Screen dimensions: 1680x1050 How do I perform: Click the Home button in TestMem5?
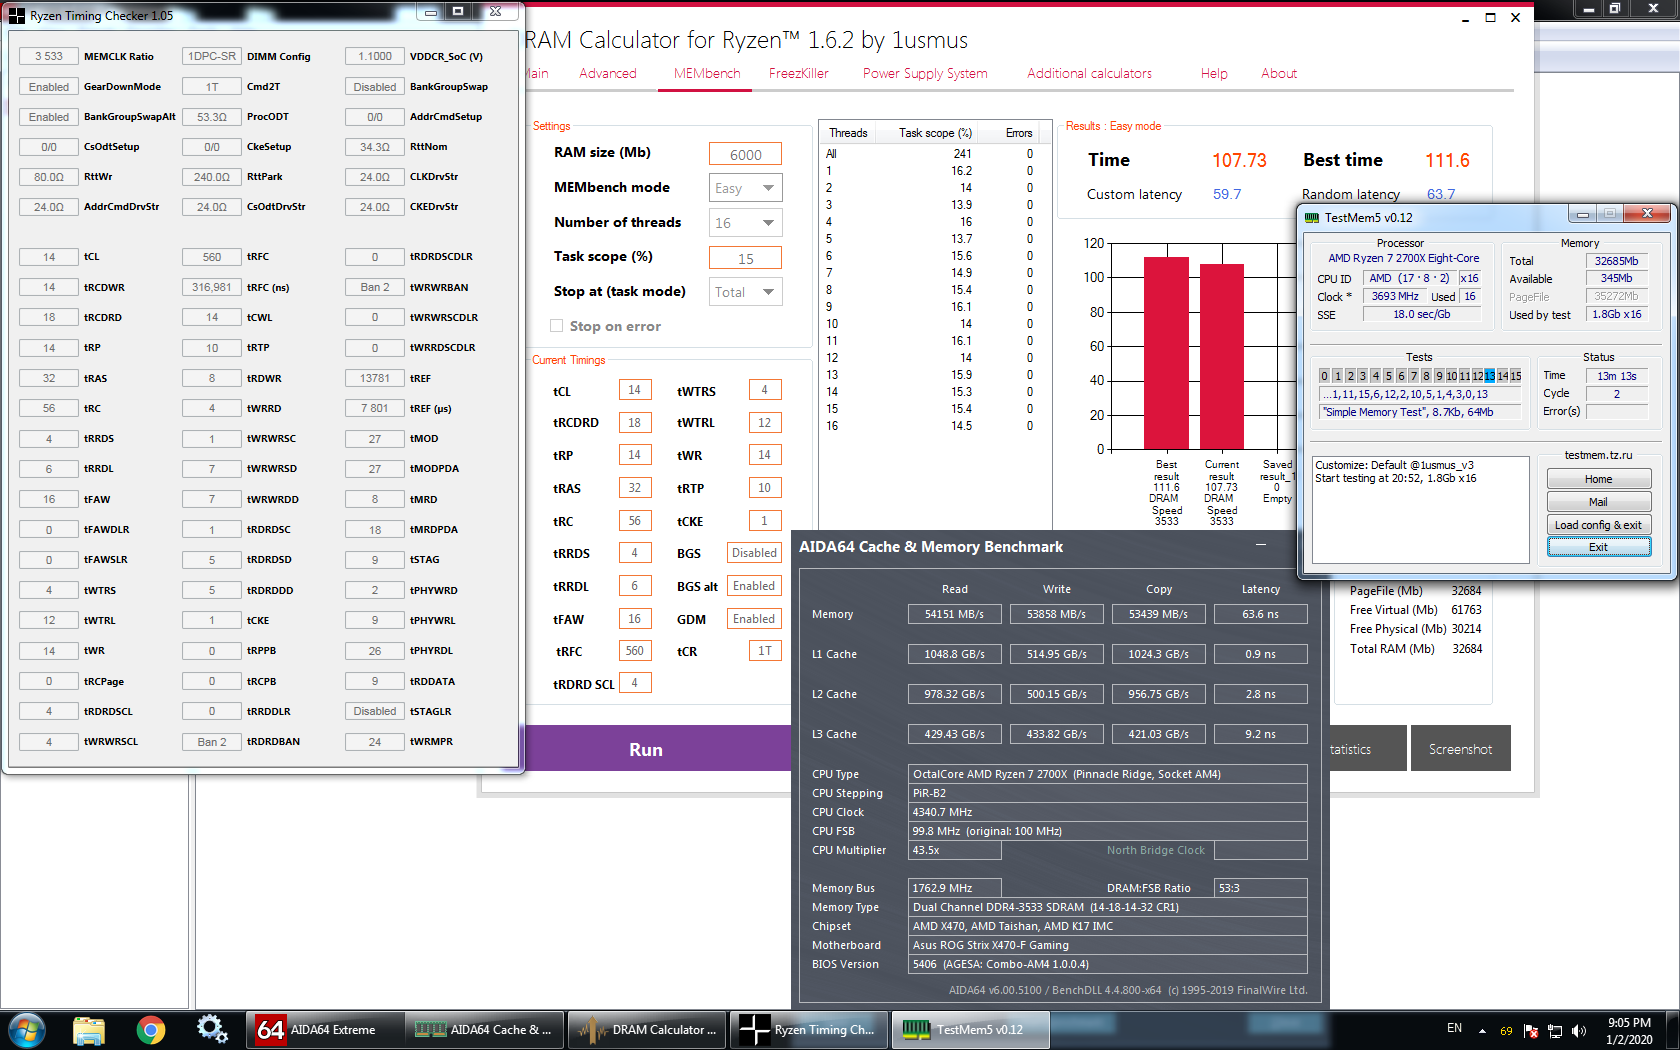(x=1598, y=479)
